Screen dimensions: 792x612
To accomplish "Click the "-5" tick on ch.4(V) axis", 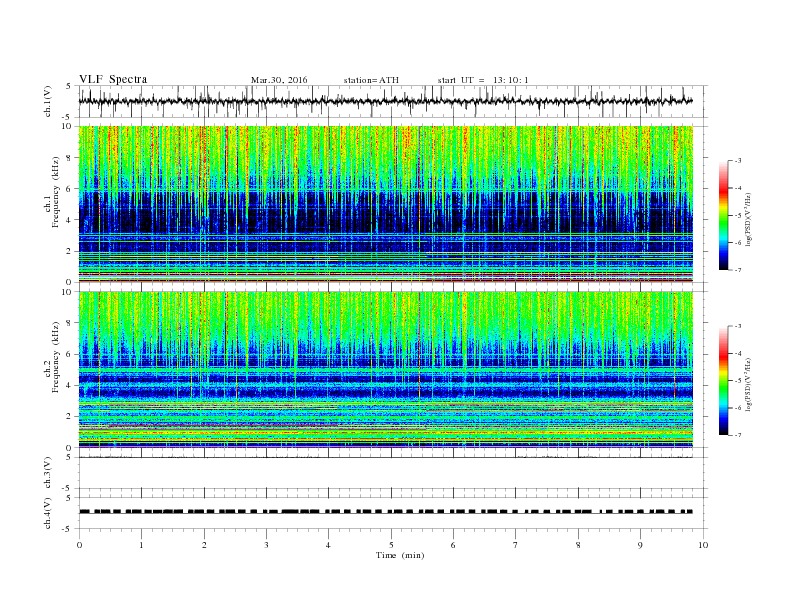I will coord(68,529).
